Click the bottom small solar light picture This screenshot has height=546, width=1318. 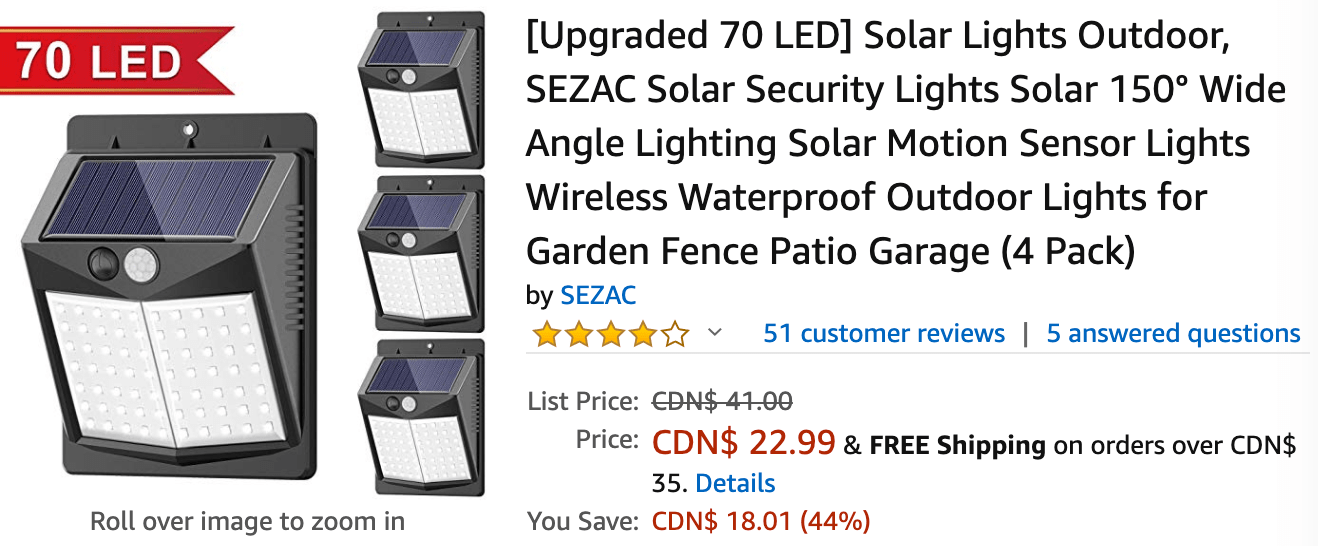(421, 417)
